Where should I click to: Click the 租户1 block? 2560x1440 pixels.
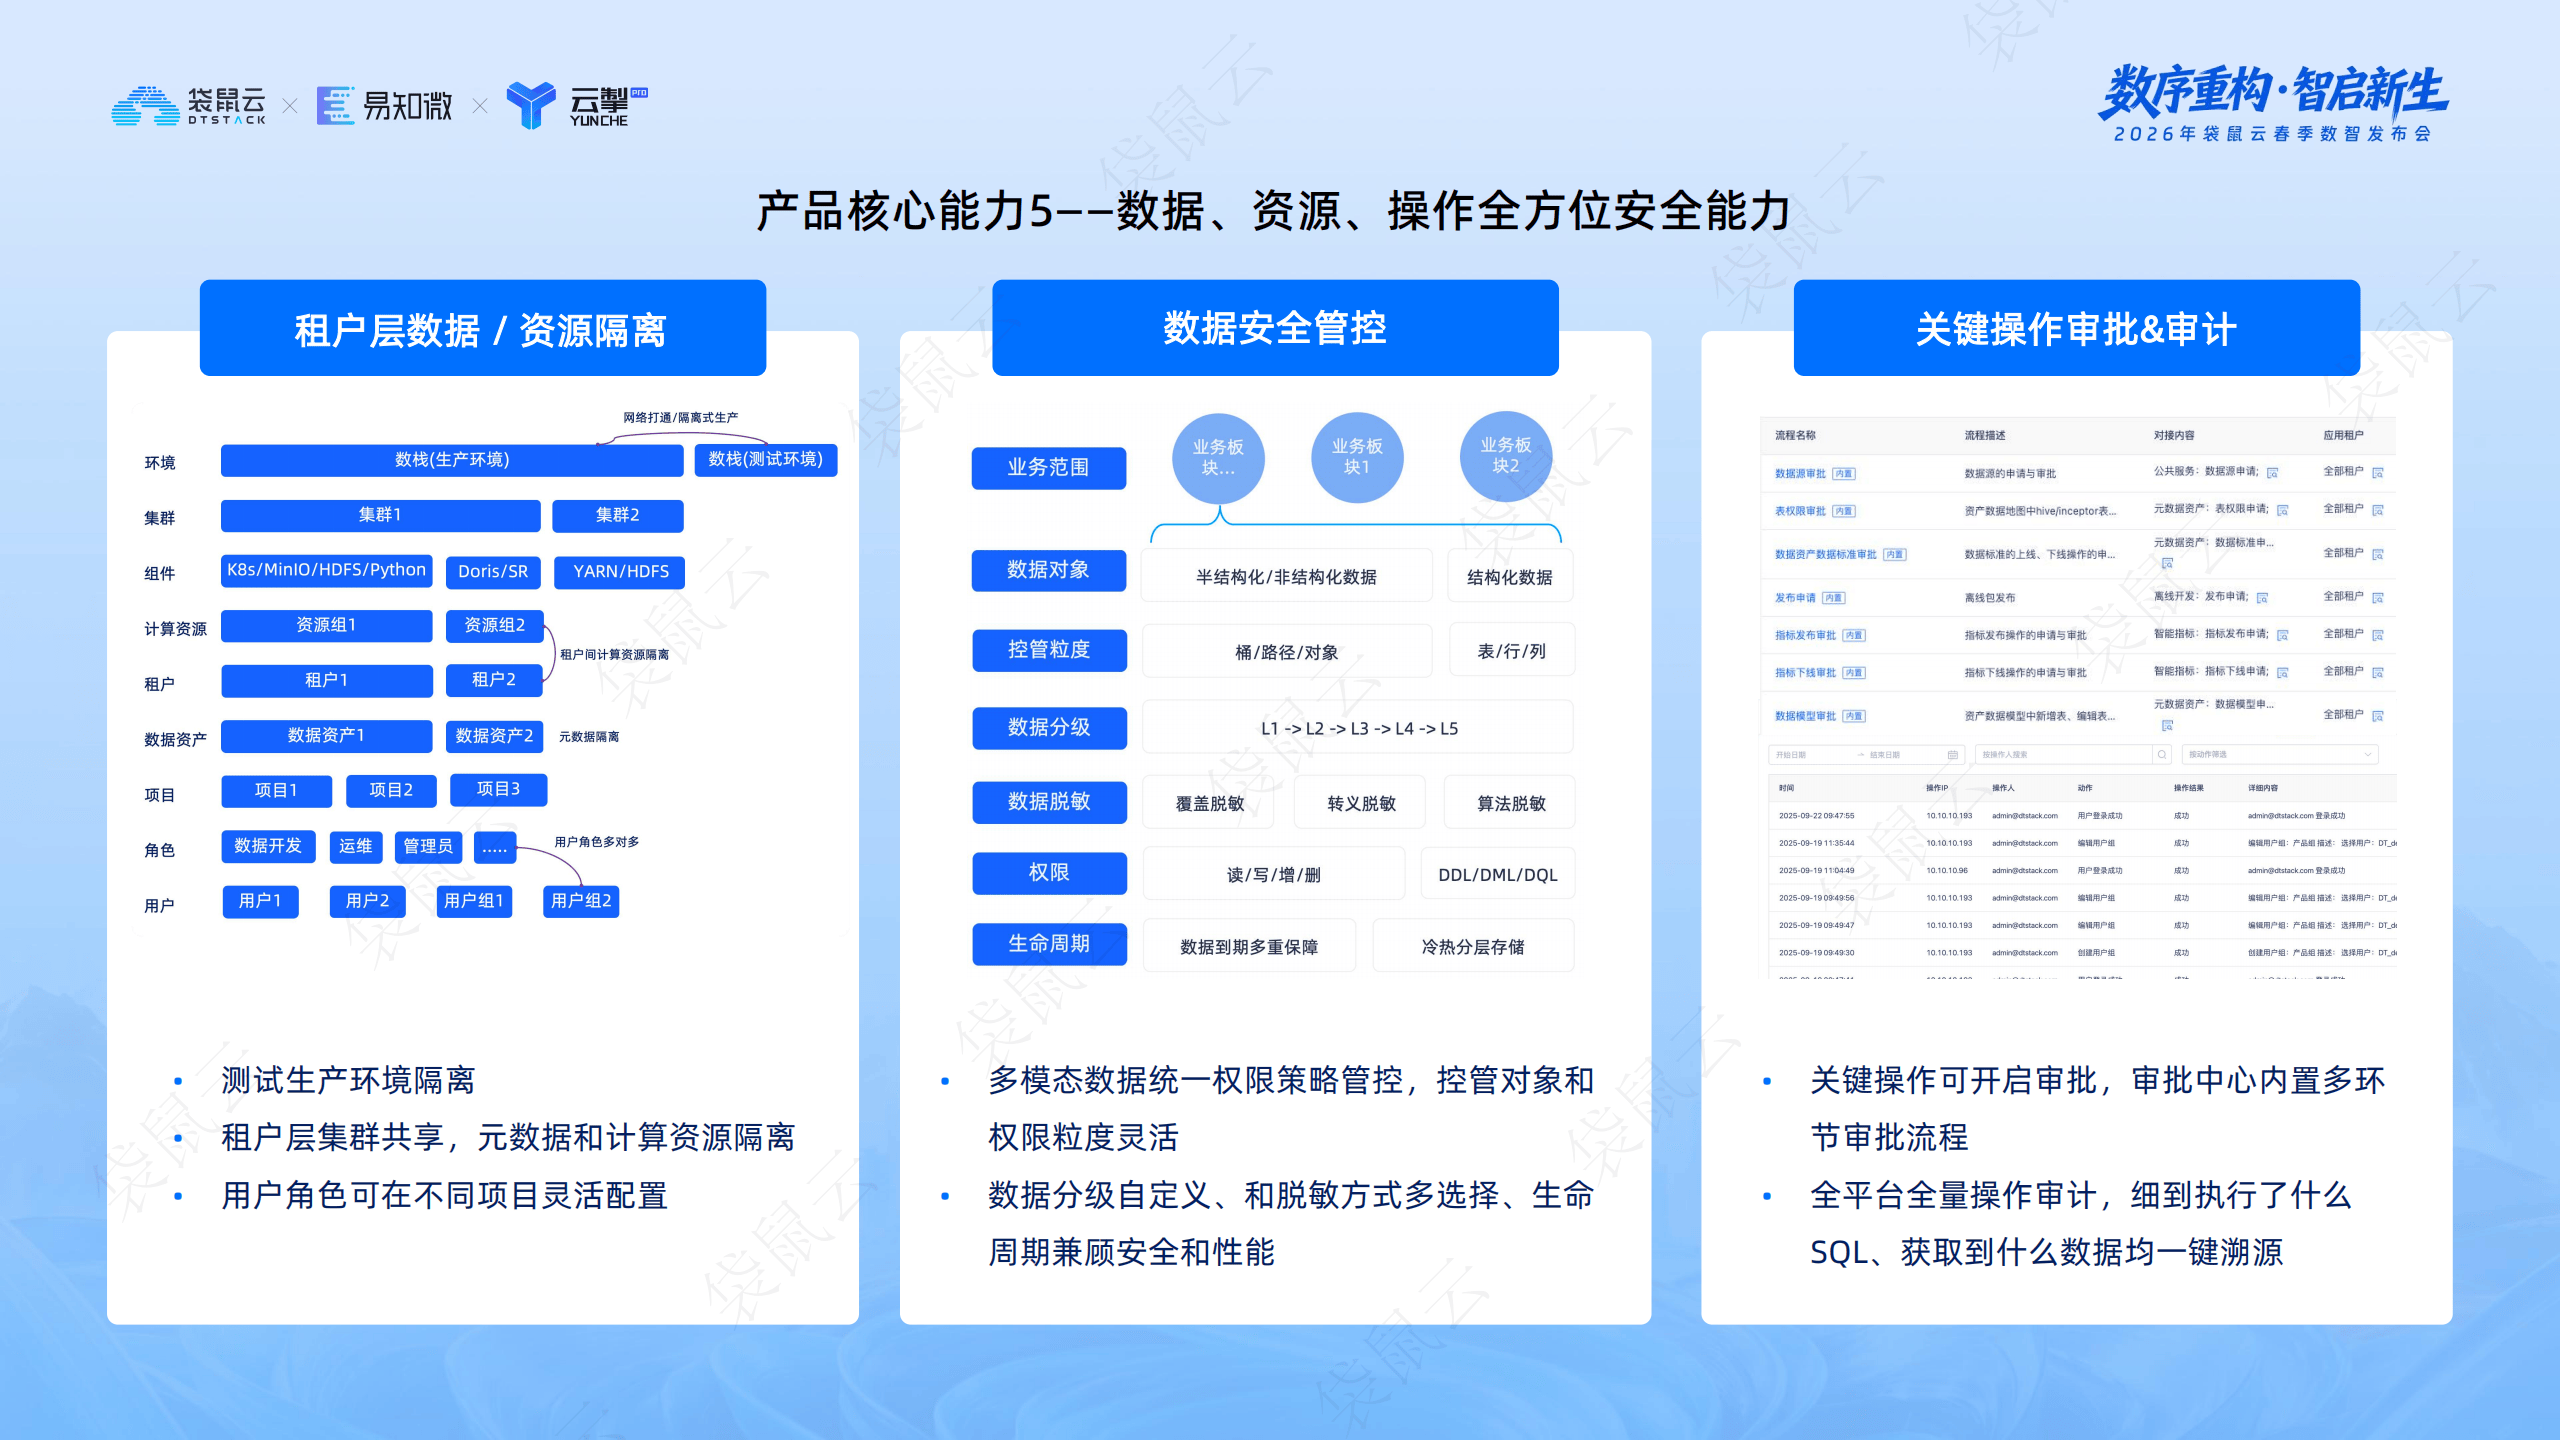[x=327, y=681]
